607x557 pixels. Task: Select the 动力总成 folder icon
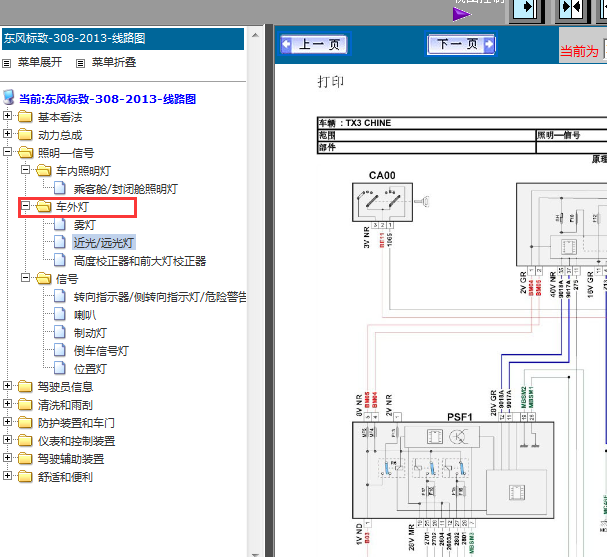(25, 134)
